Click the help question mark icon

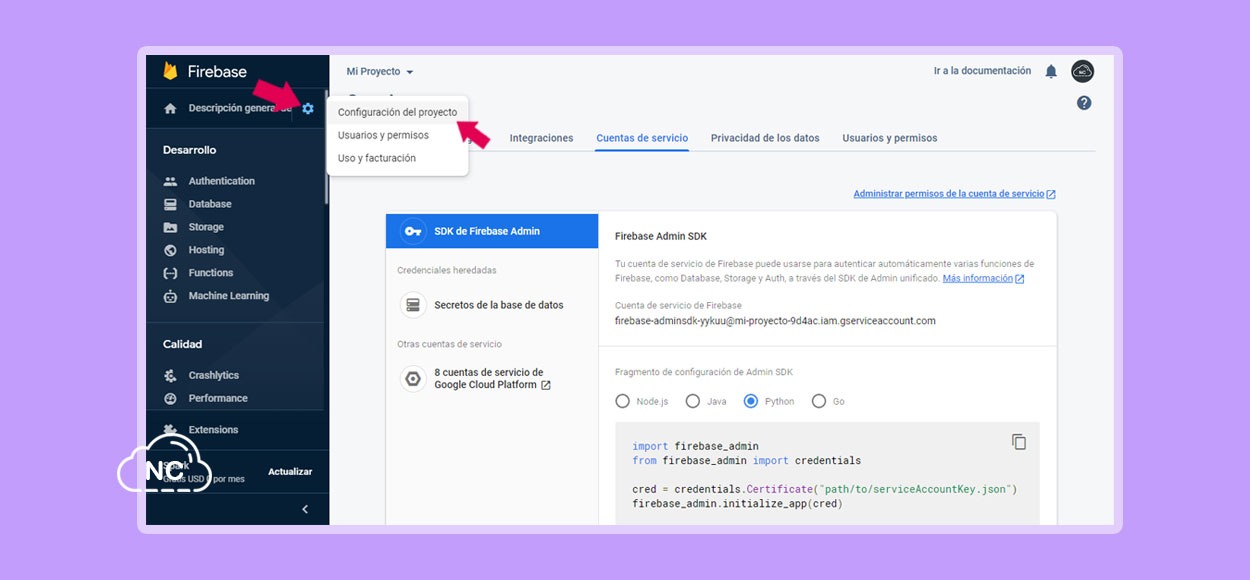tap(1084, 103)
